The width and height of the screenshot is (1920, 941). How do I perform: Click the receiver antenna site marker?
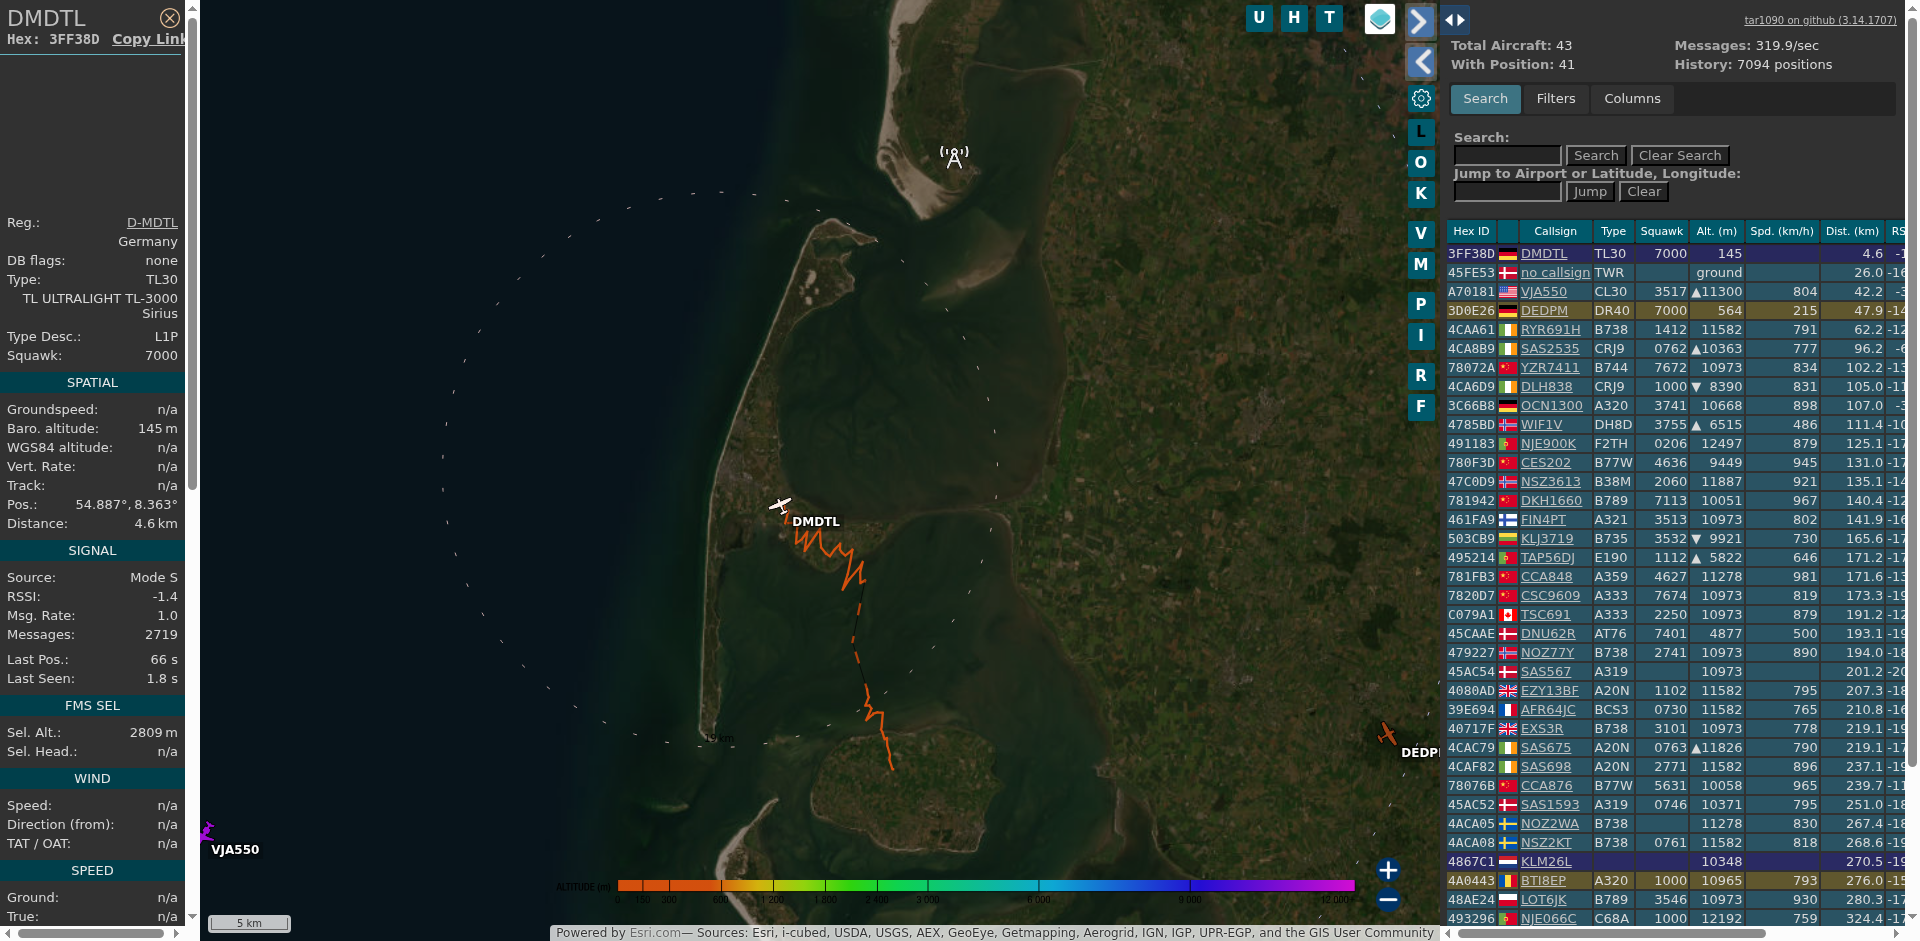pyautogui.click(x=954, y=157)
